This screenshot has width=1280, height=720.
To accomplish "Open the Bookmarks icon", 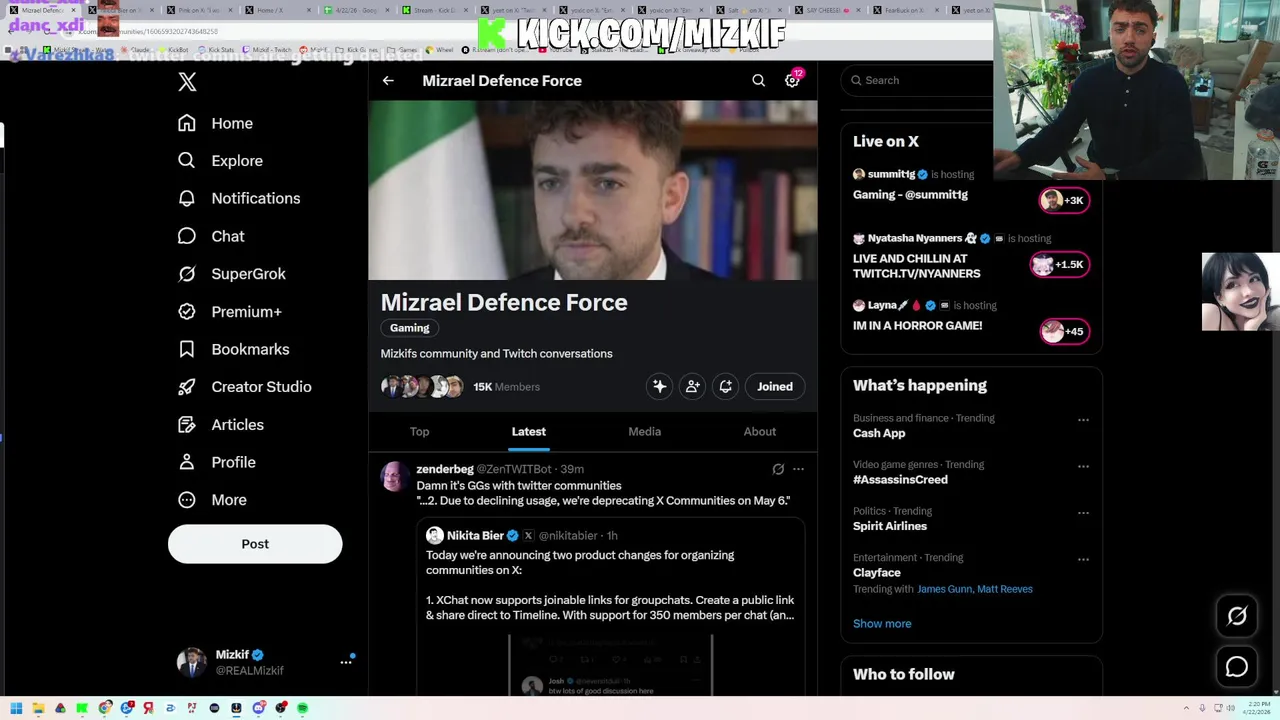I will [x=186, y=349].
